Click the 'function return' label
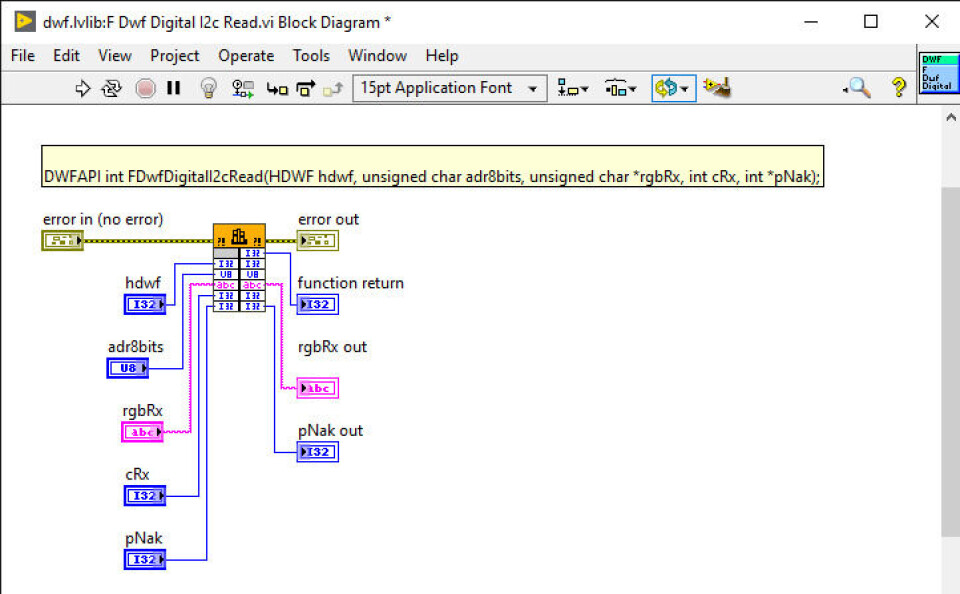Image resolution: width=960 pixels, height=594 pixels. (x=351, y=283)
